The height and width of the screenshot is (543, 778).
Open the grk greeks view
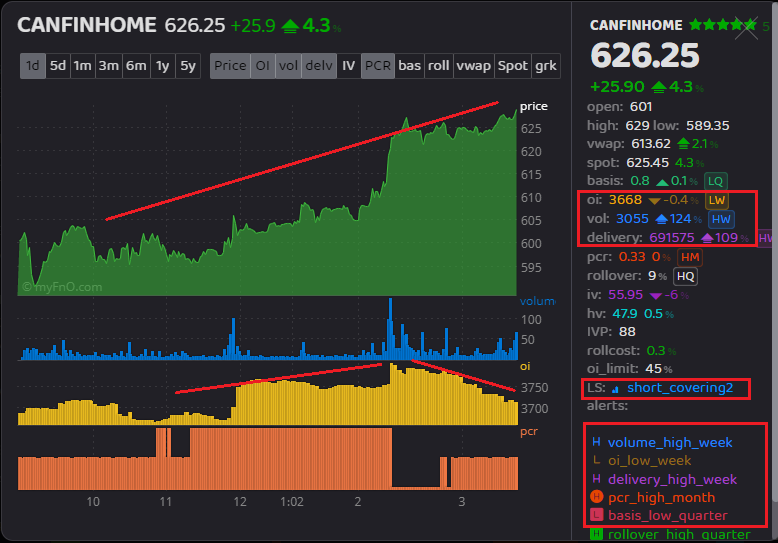(x=546, y=66)
